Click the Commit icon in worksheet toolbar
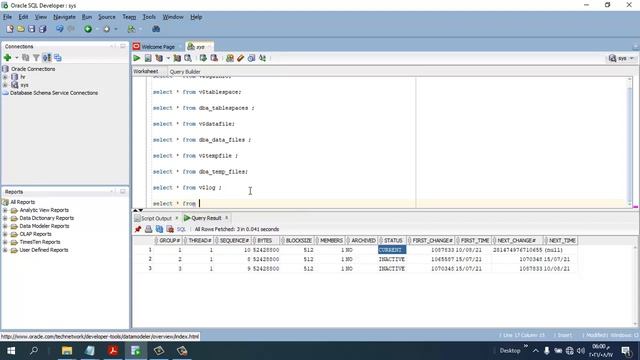Screen dimensions: 640x360 coord(203,58)
